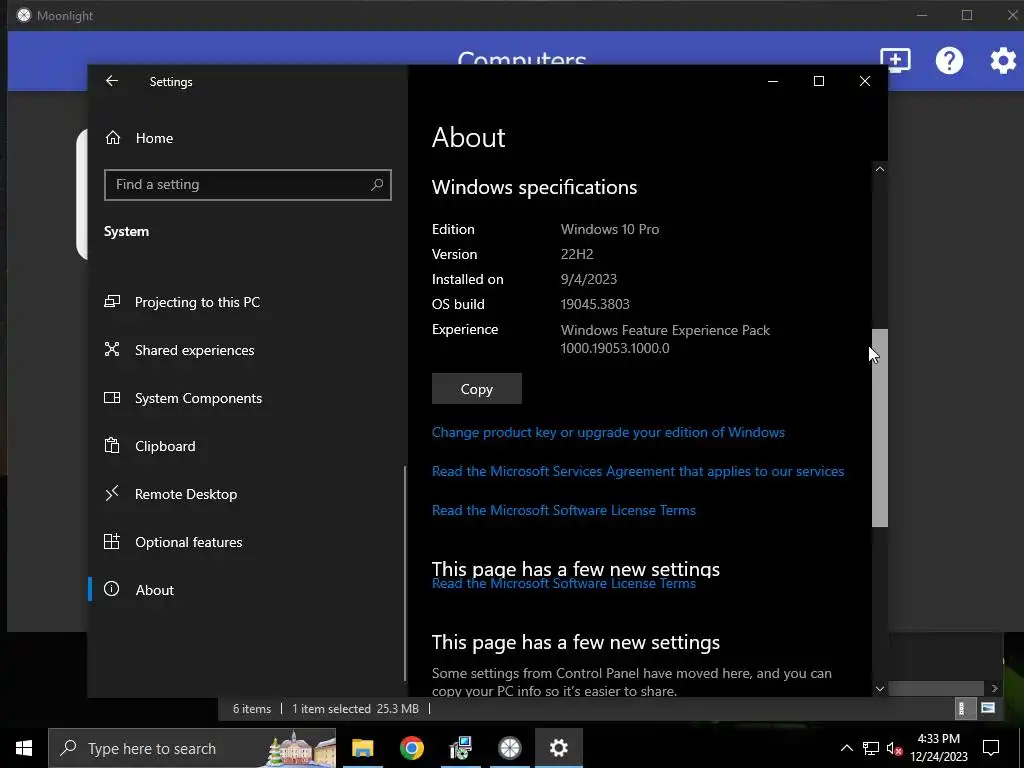Image resolution: width=1024 pixels, height=768 pixels.
Task: Click the Home icon in Settings sidebar
Action: coord(113,138)
